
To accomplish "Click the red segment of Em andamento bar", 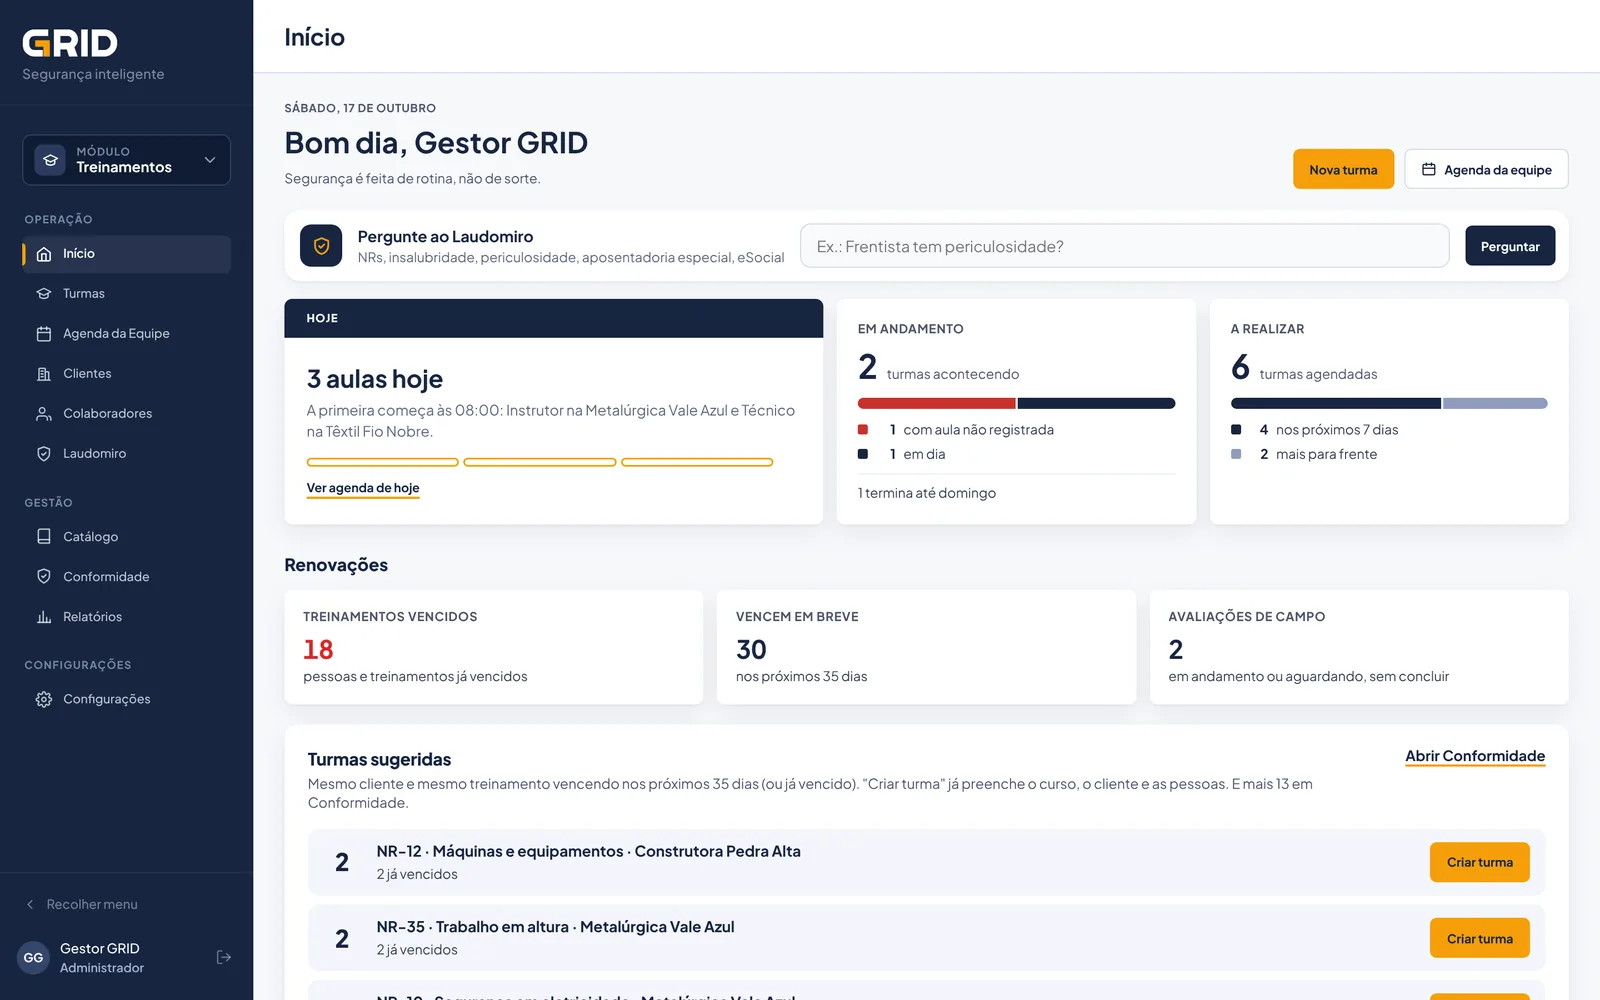I will click(x=936, y=404).
